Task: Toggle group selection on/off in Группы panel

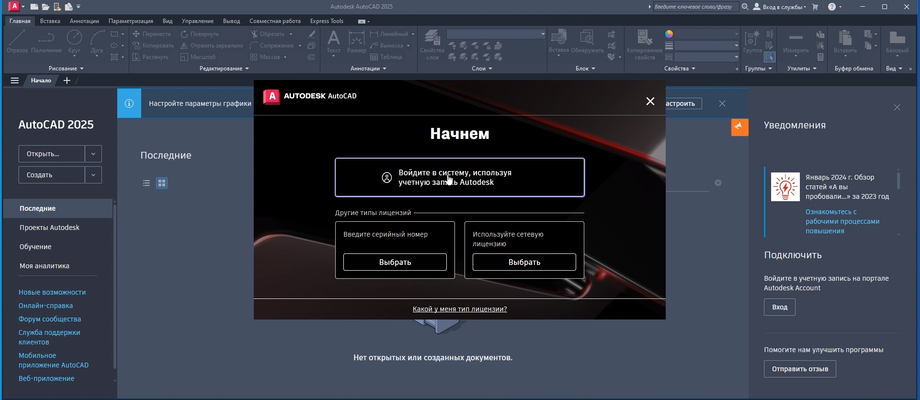Action: (x=769, y=57)
